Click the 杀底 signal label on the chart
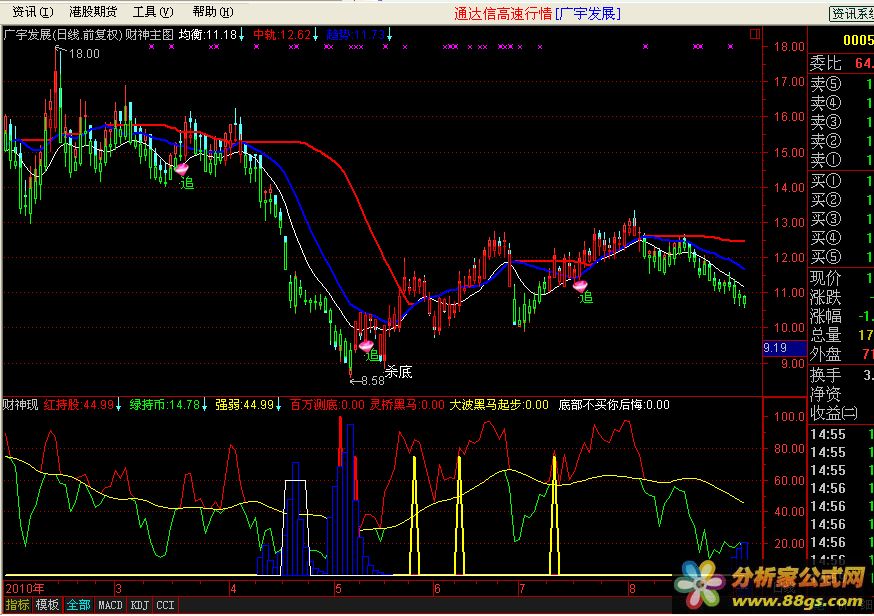 click(x=399, y=372)
